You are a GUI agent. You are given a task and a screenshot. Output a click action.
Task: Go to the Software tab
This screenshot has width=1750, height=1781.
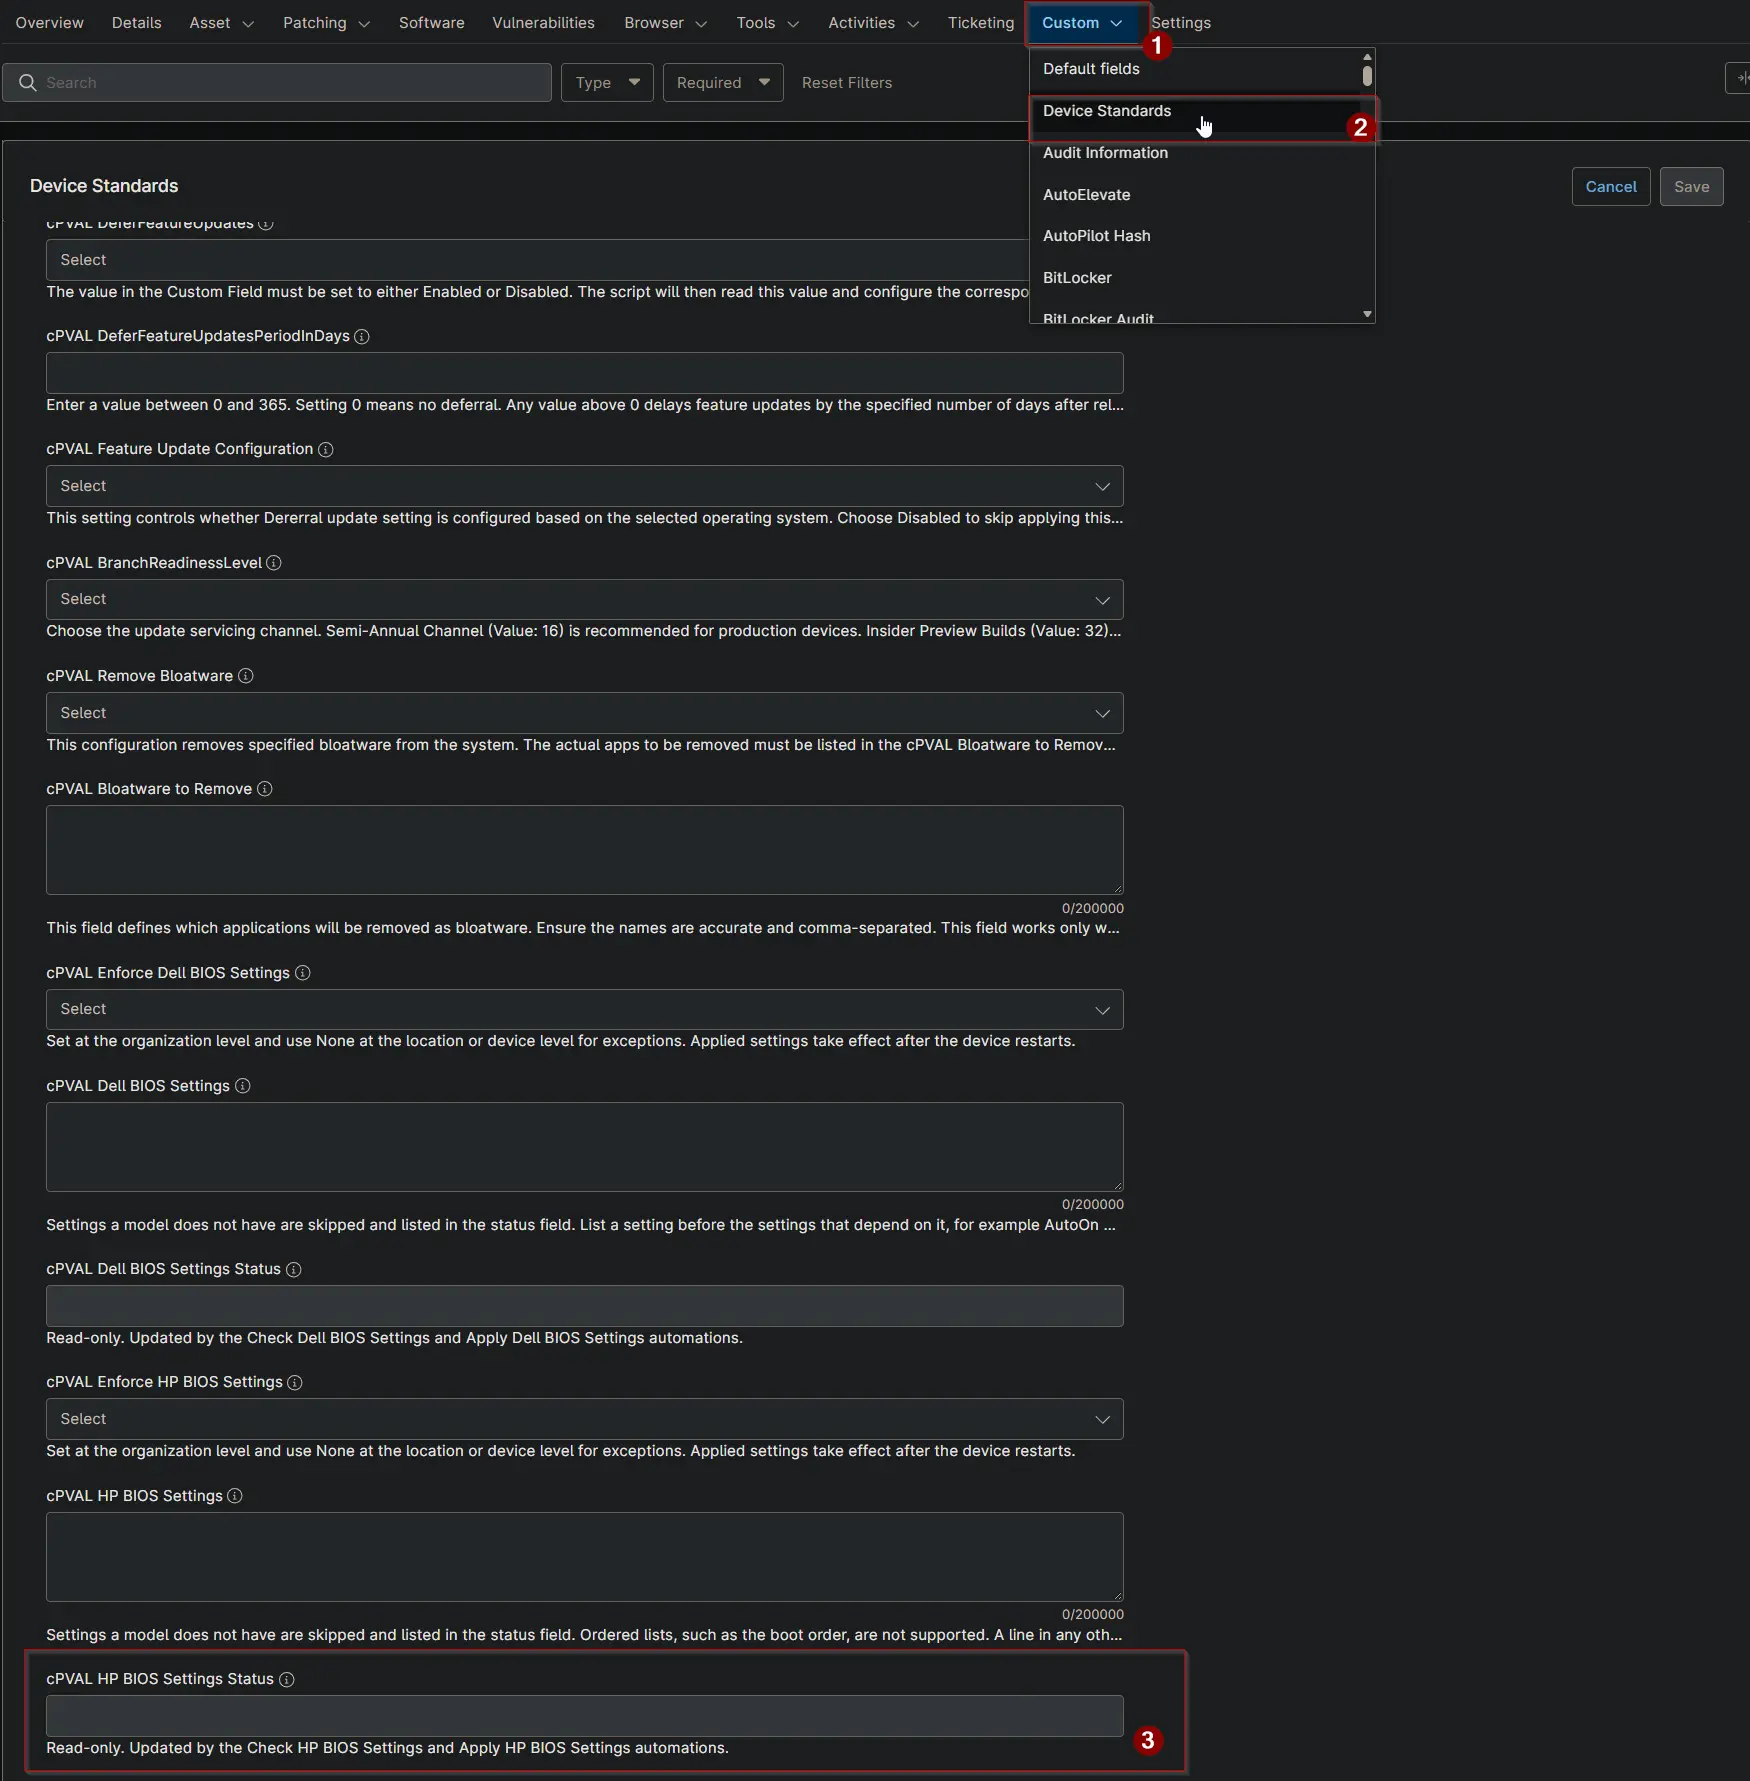(x=431, y=23)
